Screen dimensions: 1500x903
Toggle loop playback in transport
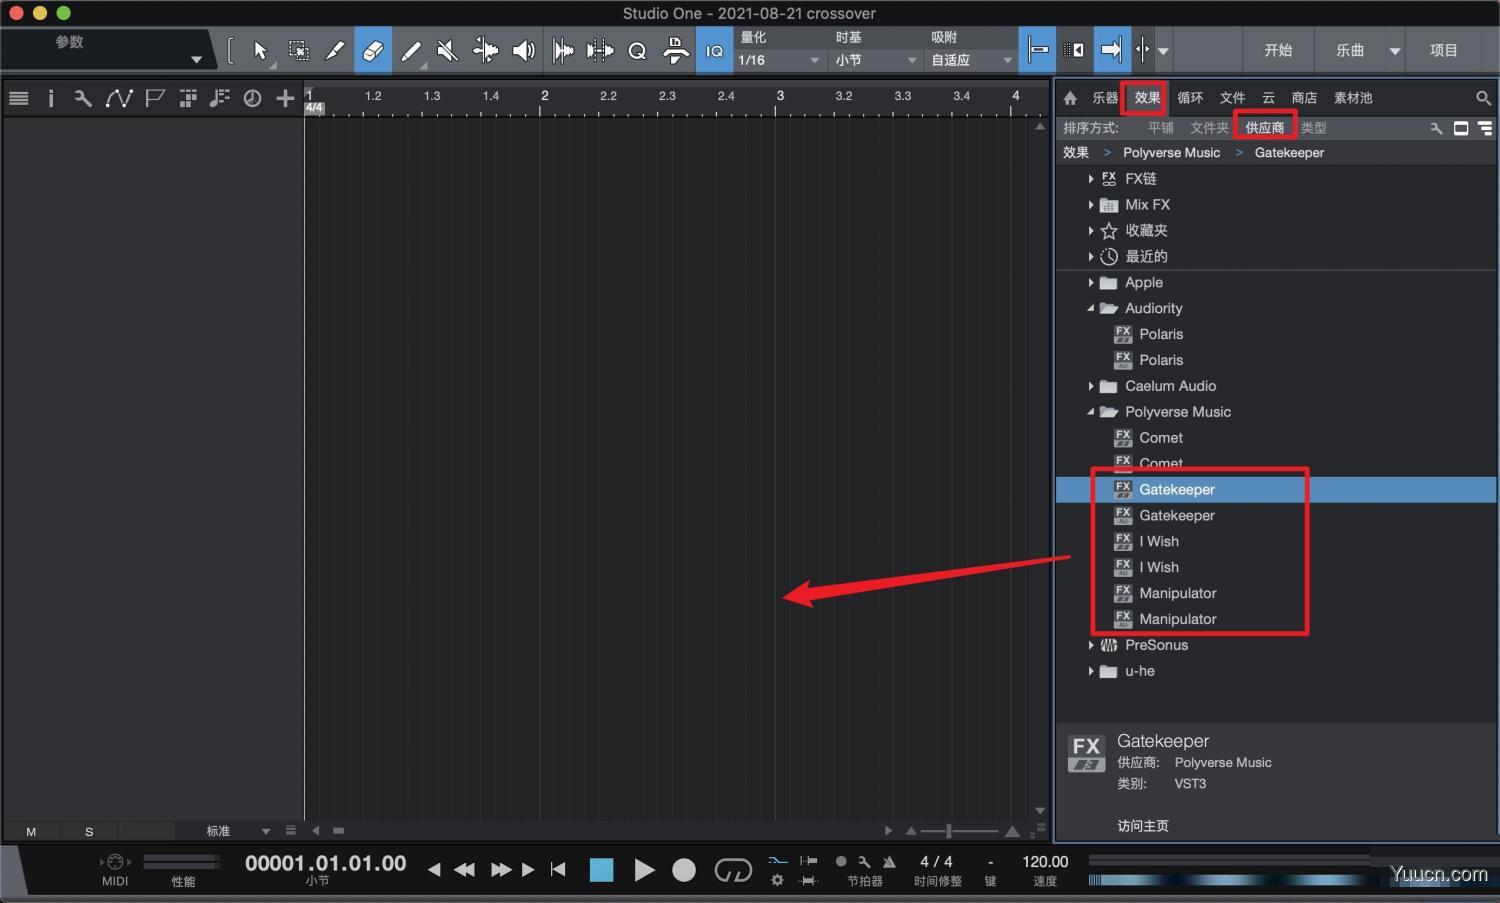point(732,870)
